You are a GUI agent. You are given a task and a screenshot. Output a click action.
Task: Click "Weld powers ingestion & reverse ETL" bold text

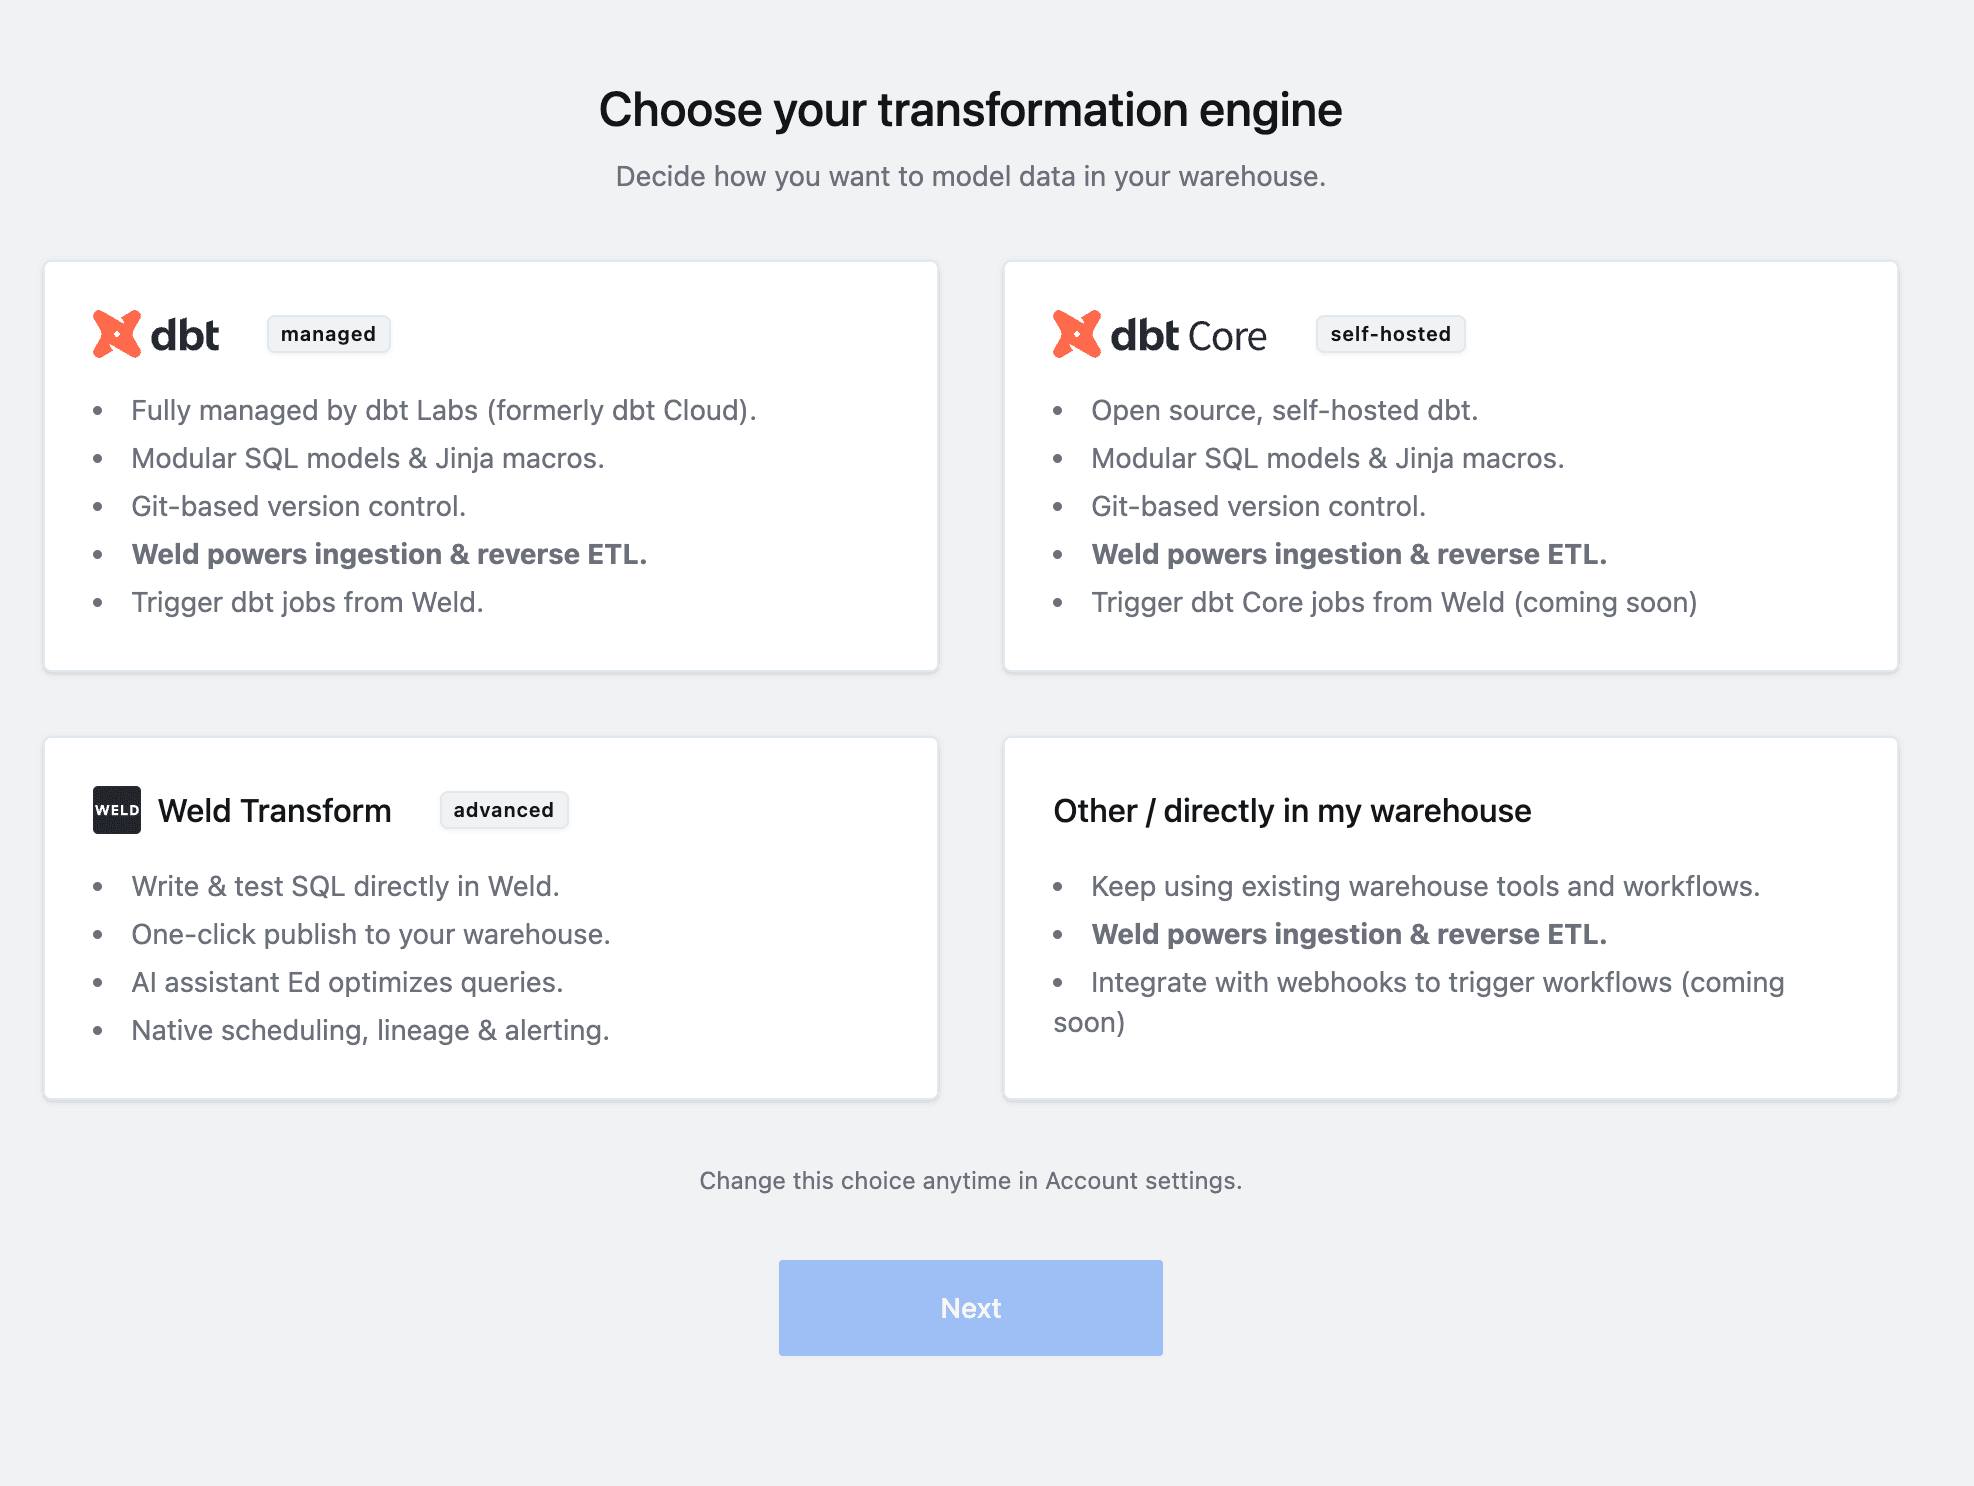point(389,553)
